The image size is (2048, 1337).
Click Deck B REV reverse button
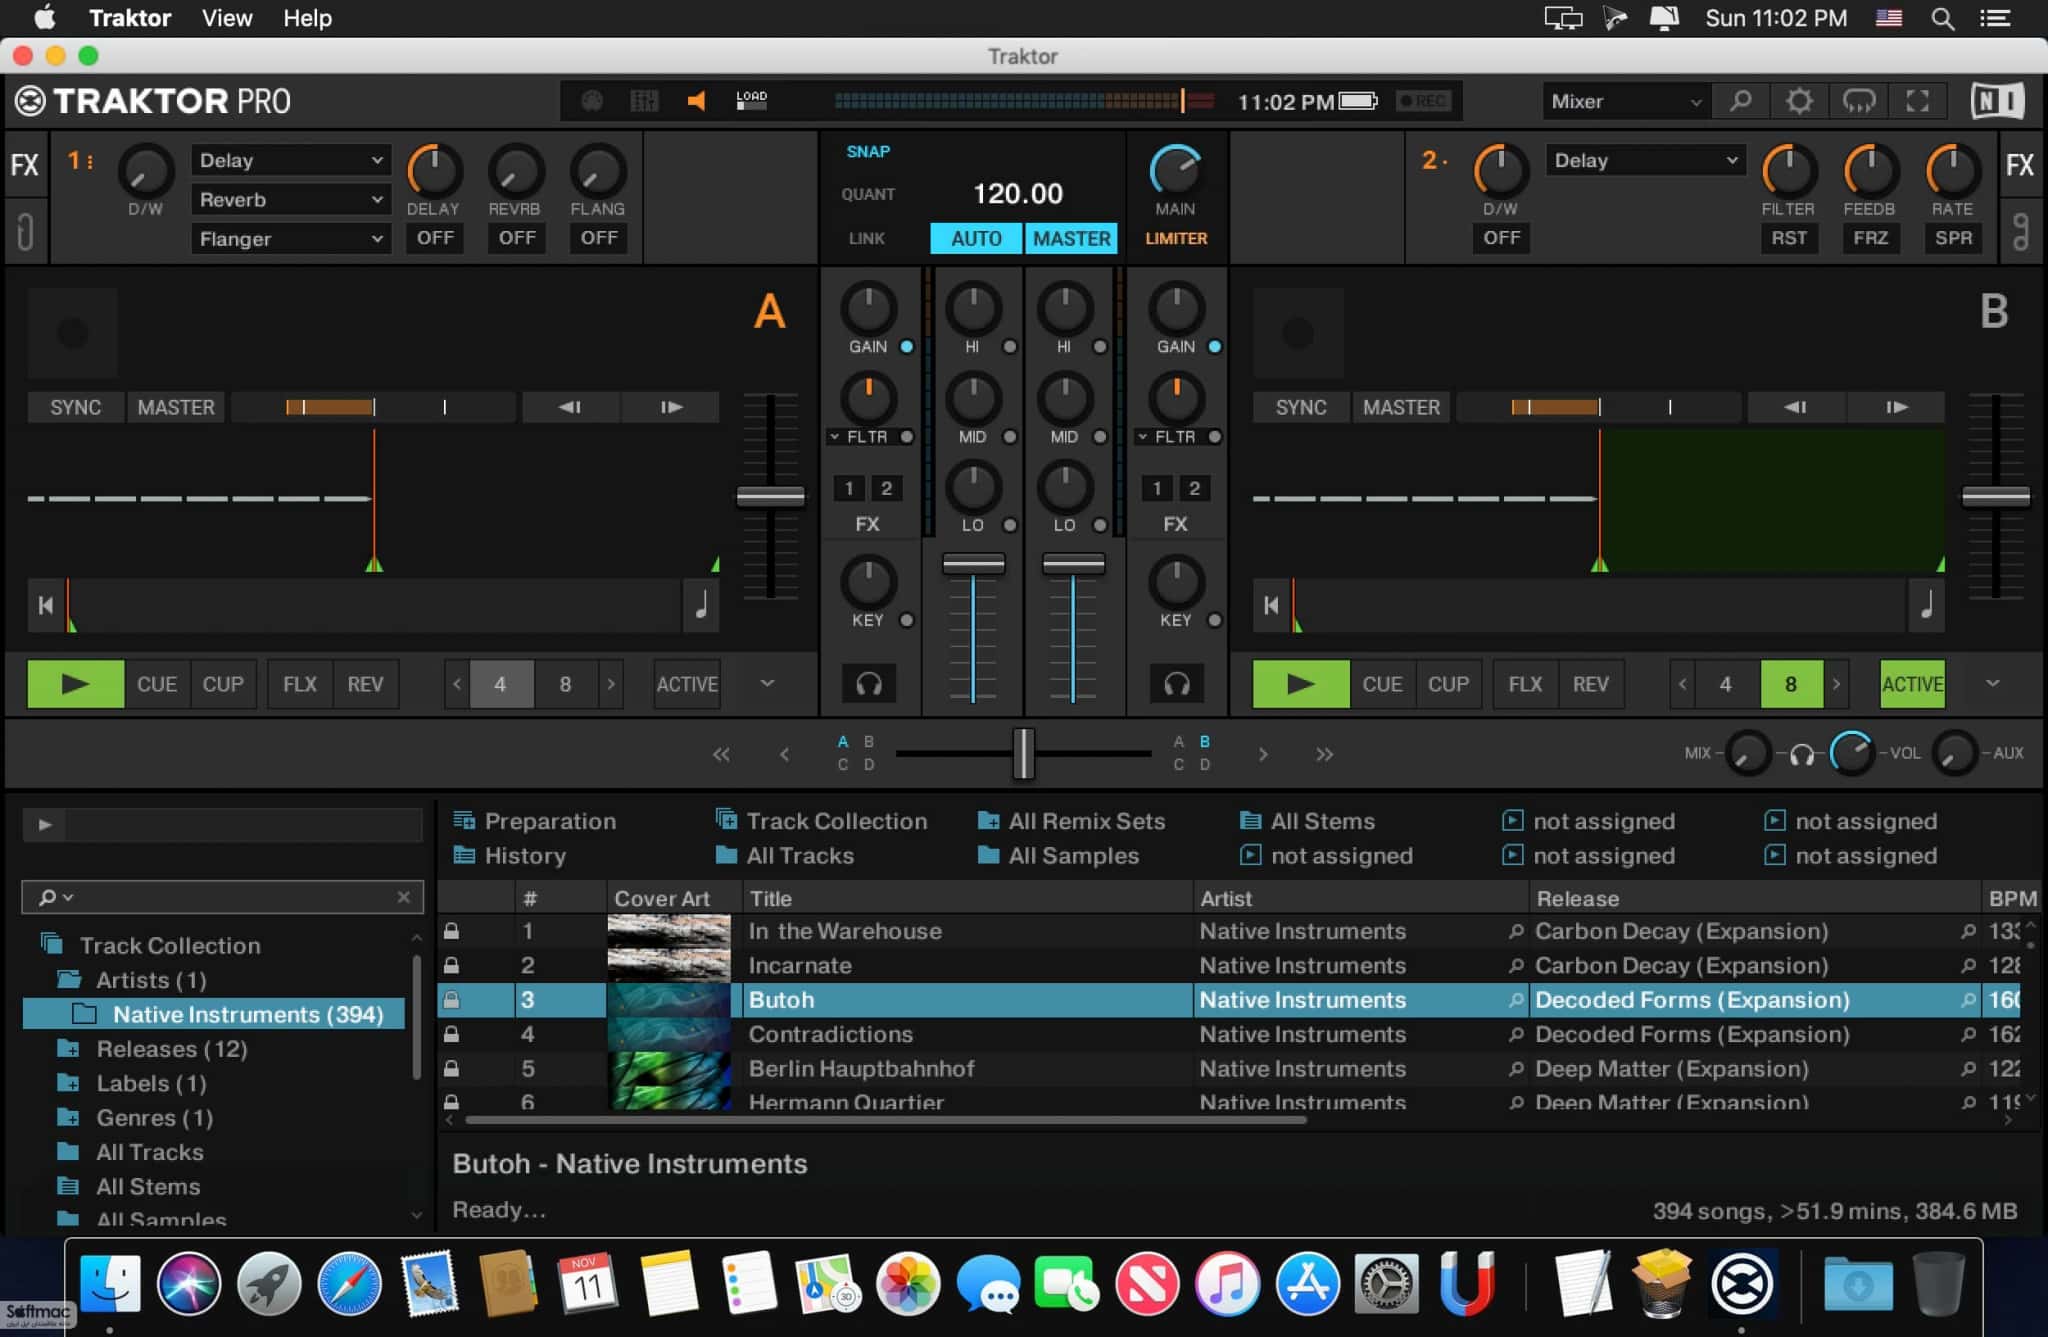coord(1590,684)
